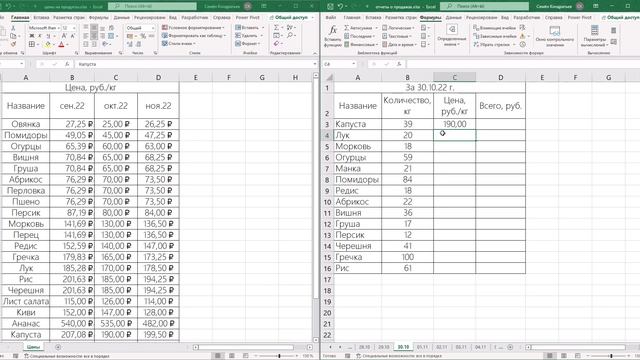Click the Borders icon in Font group

32,44
